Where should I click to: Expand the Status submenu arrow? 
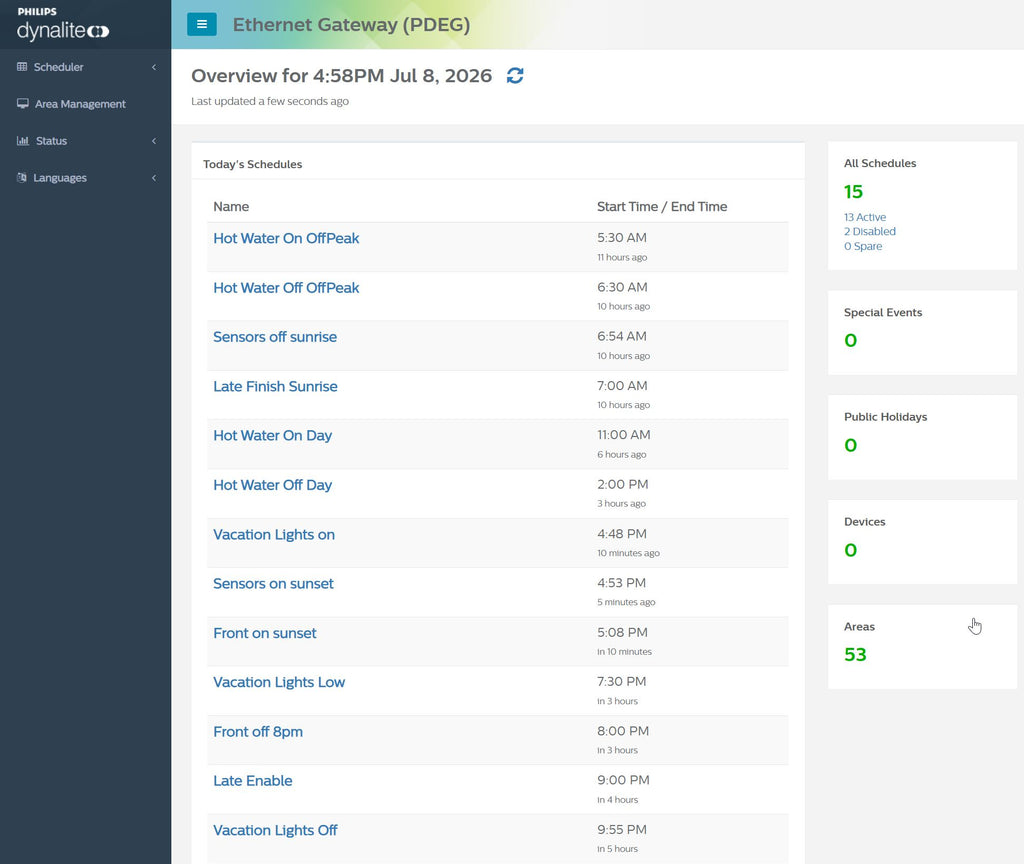tap(154, 140)
